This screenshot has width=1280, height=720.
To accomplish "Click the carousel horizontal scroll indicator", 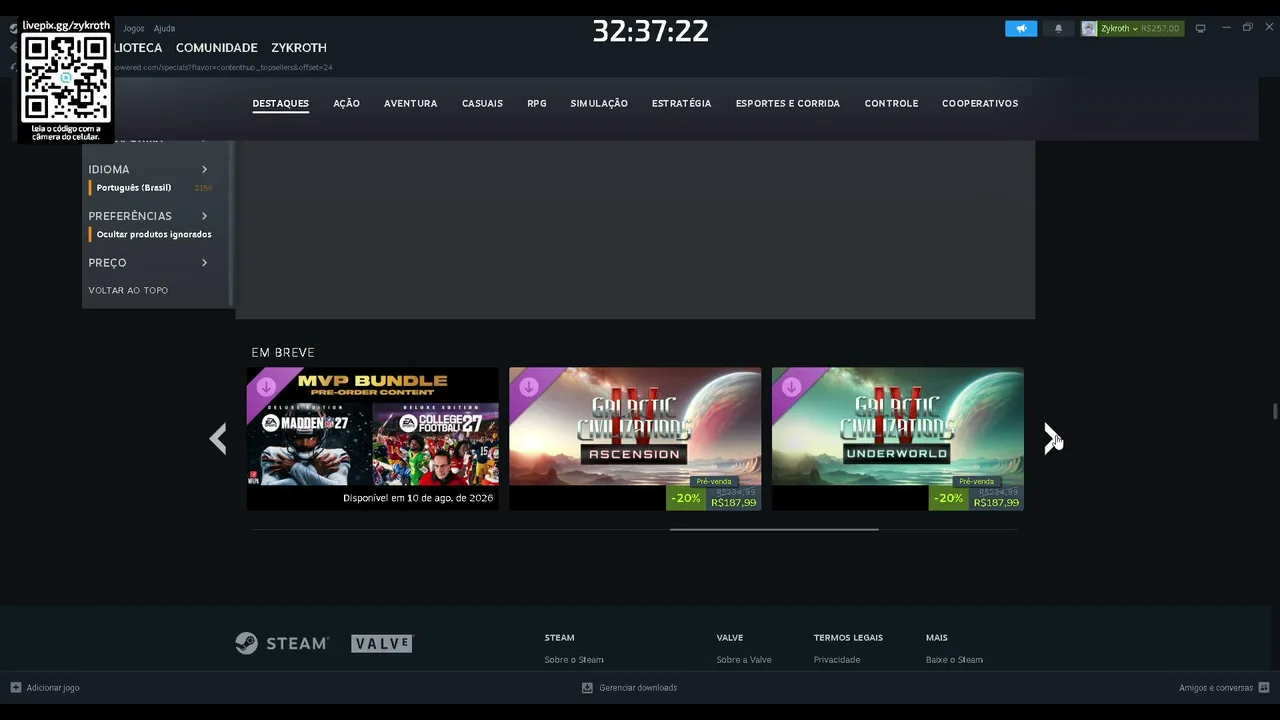I will [774, 529].
